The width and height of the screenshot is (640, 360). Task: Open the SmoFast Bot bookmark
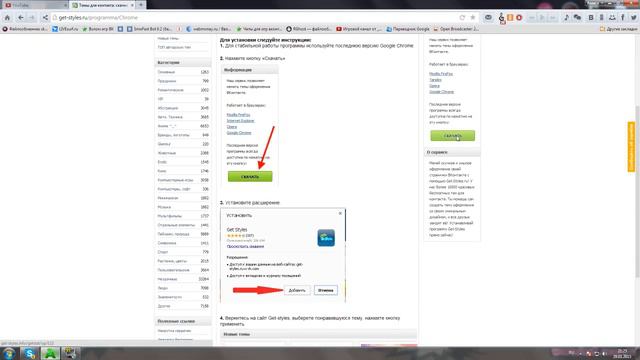point(149,29)
